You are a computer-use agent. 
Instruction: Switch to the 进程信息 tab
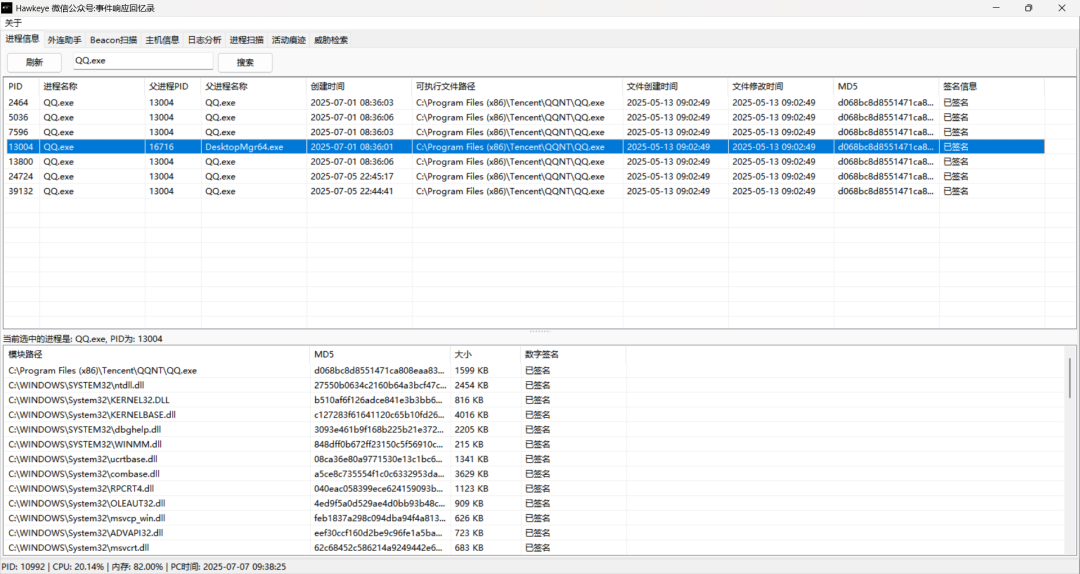click(23, 39)
